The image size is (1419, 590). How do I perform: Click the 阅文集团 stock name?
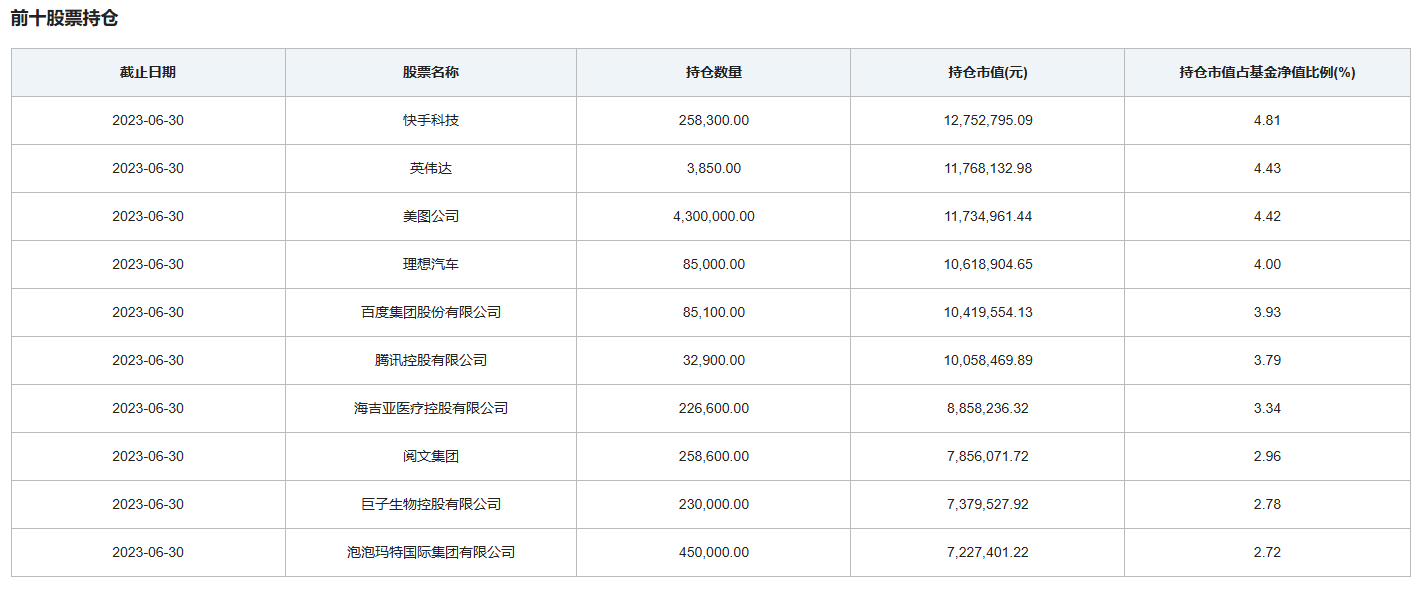[x=431, y=457]
